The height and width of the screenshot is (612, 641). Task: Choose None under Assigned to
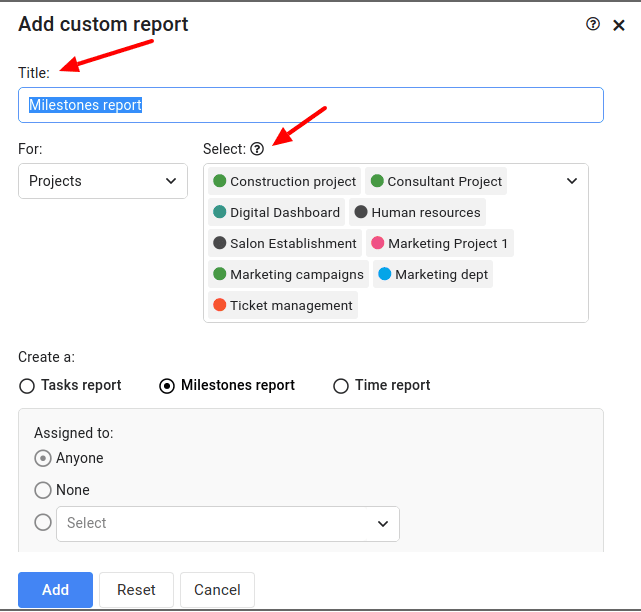(x=43, y=490)
